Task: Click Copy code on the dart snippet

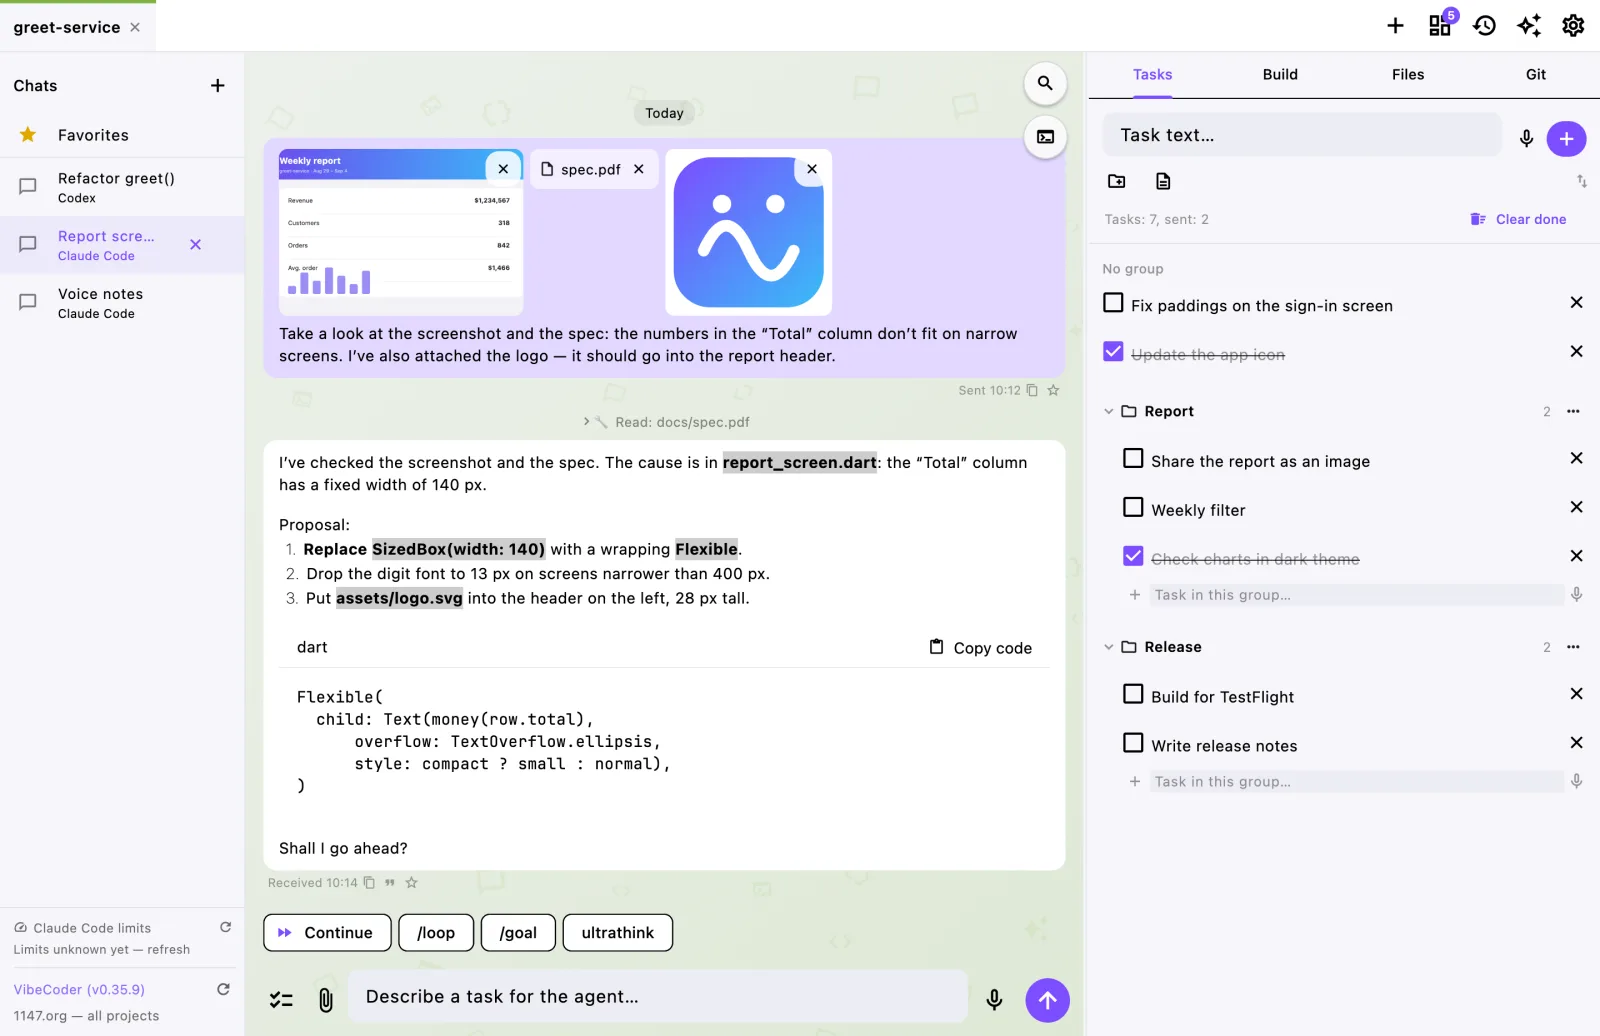Action: tap(981, 648)
